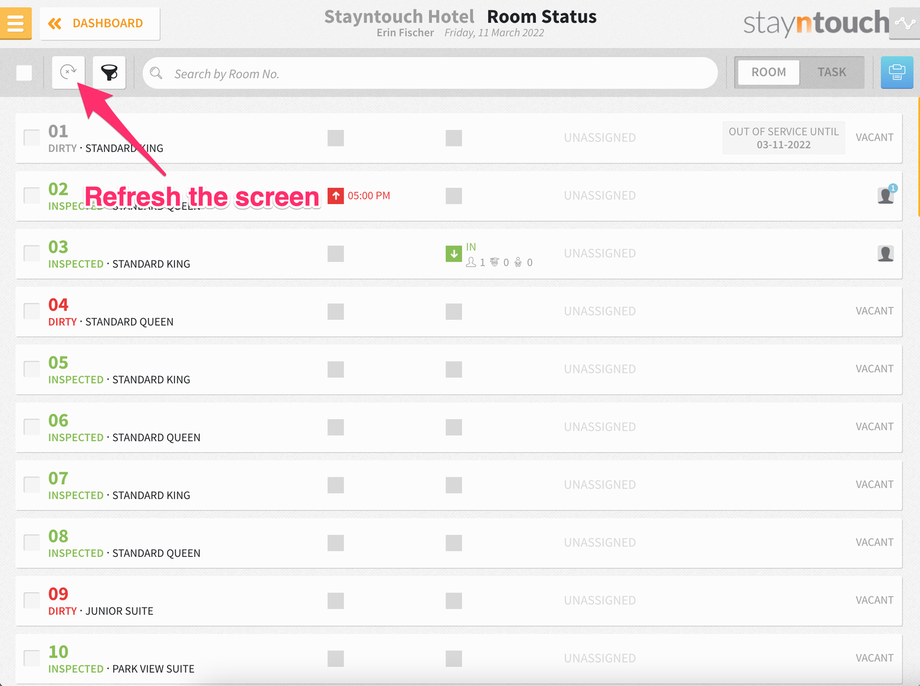920x686 pixels.
Task: Open guest icon with badge, room 02
Action: coord(887,194)
